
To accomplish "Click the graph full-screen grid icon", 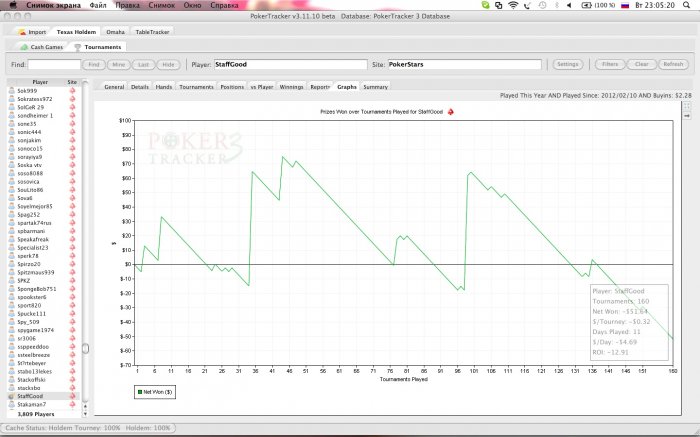I will 687,106.
